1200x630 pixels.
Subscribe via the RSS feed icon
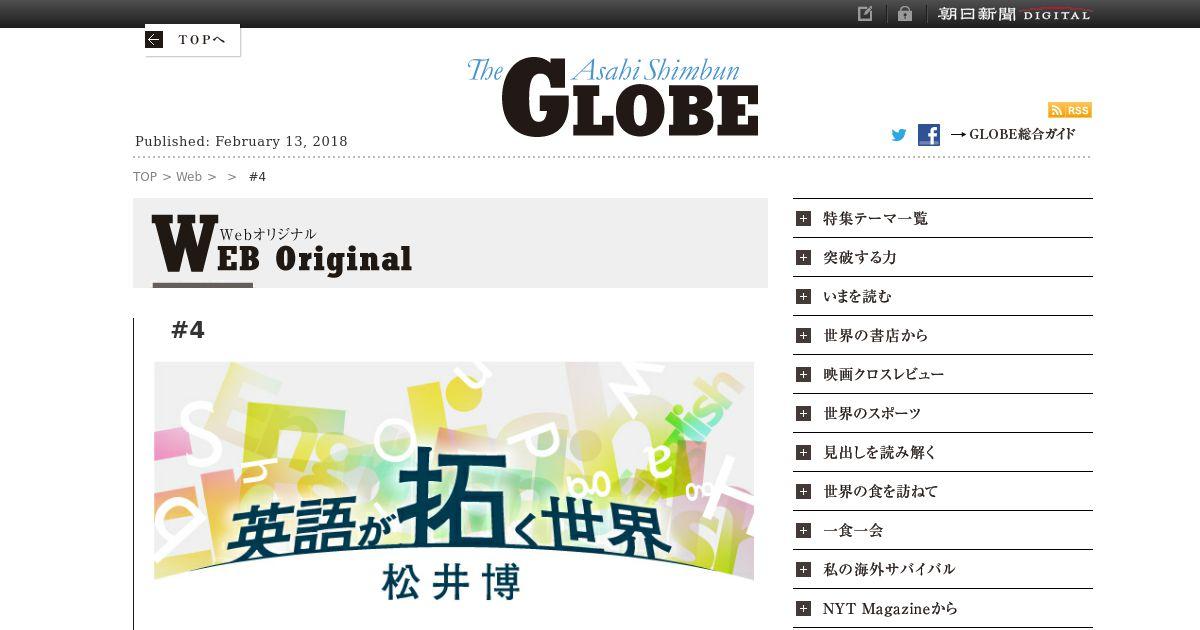click(x=1070, y=110)
